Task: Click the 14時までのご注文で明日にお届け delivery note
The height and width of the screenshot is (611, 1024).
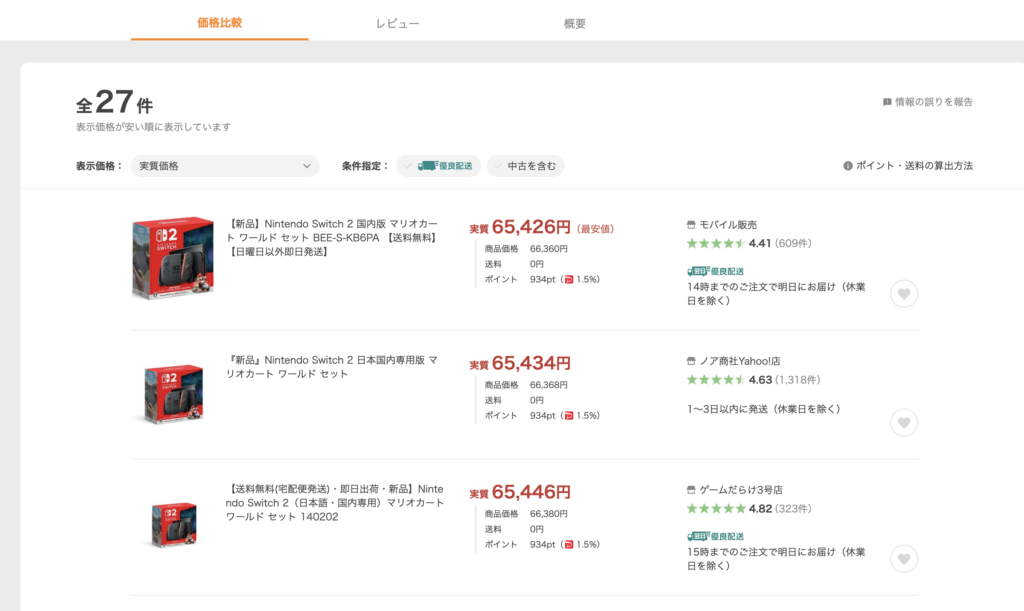Action: [x=776, y=294]
